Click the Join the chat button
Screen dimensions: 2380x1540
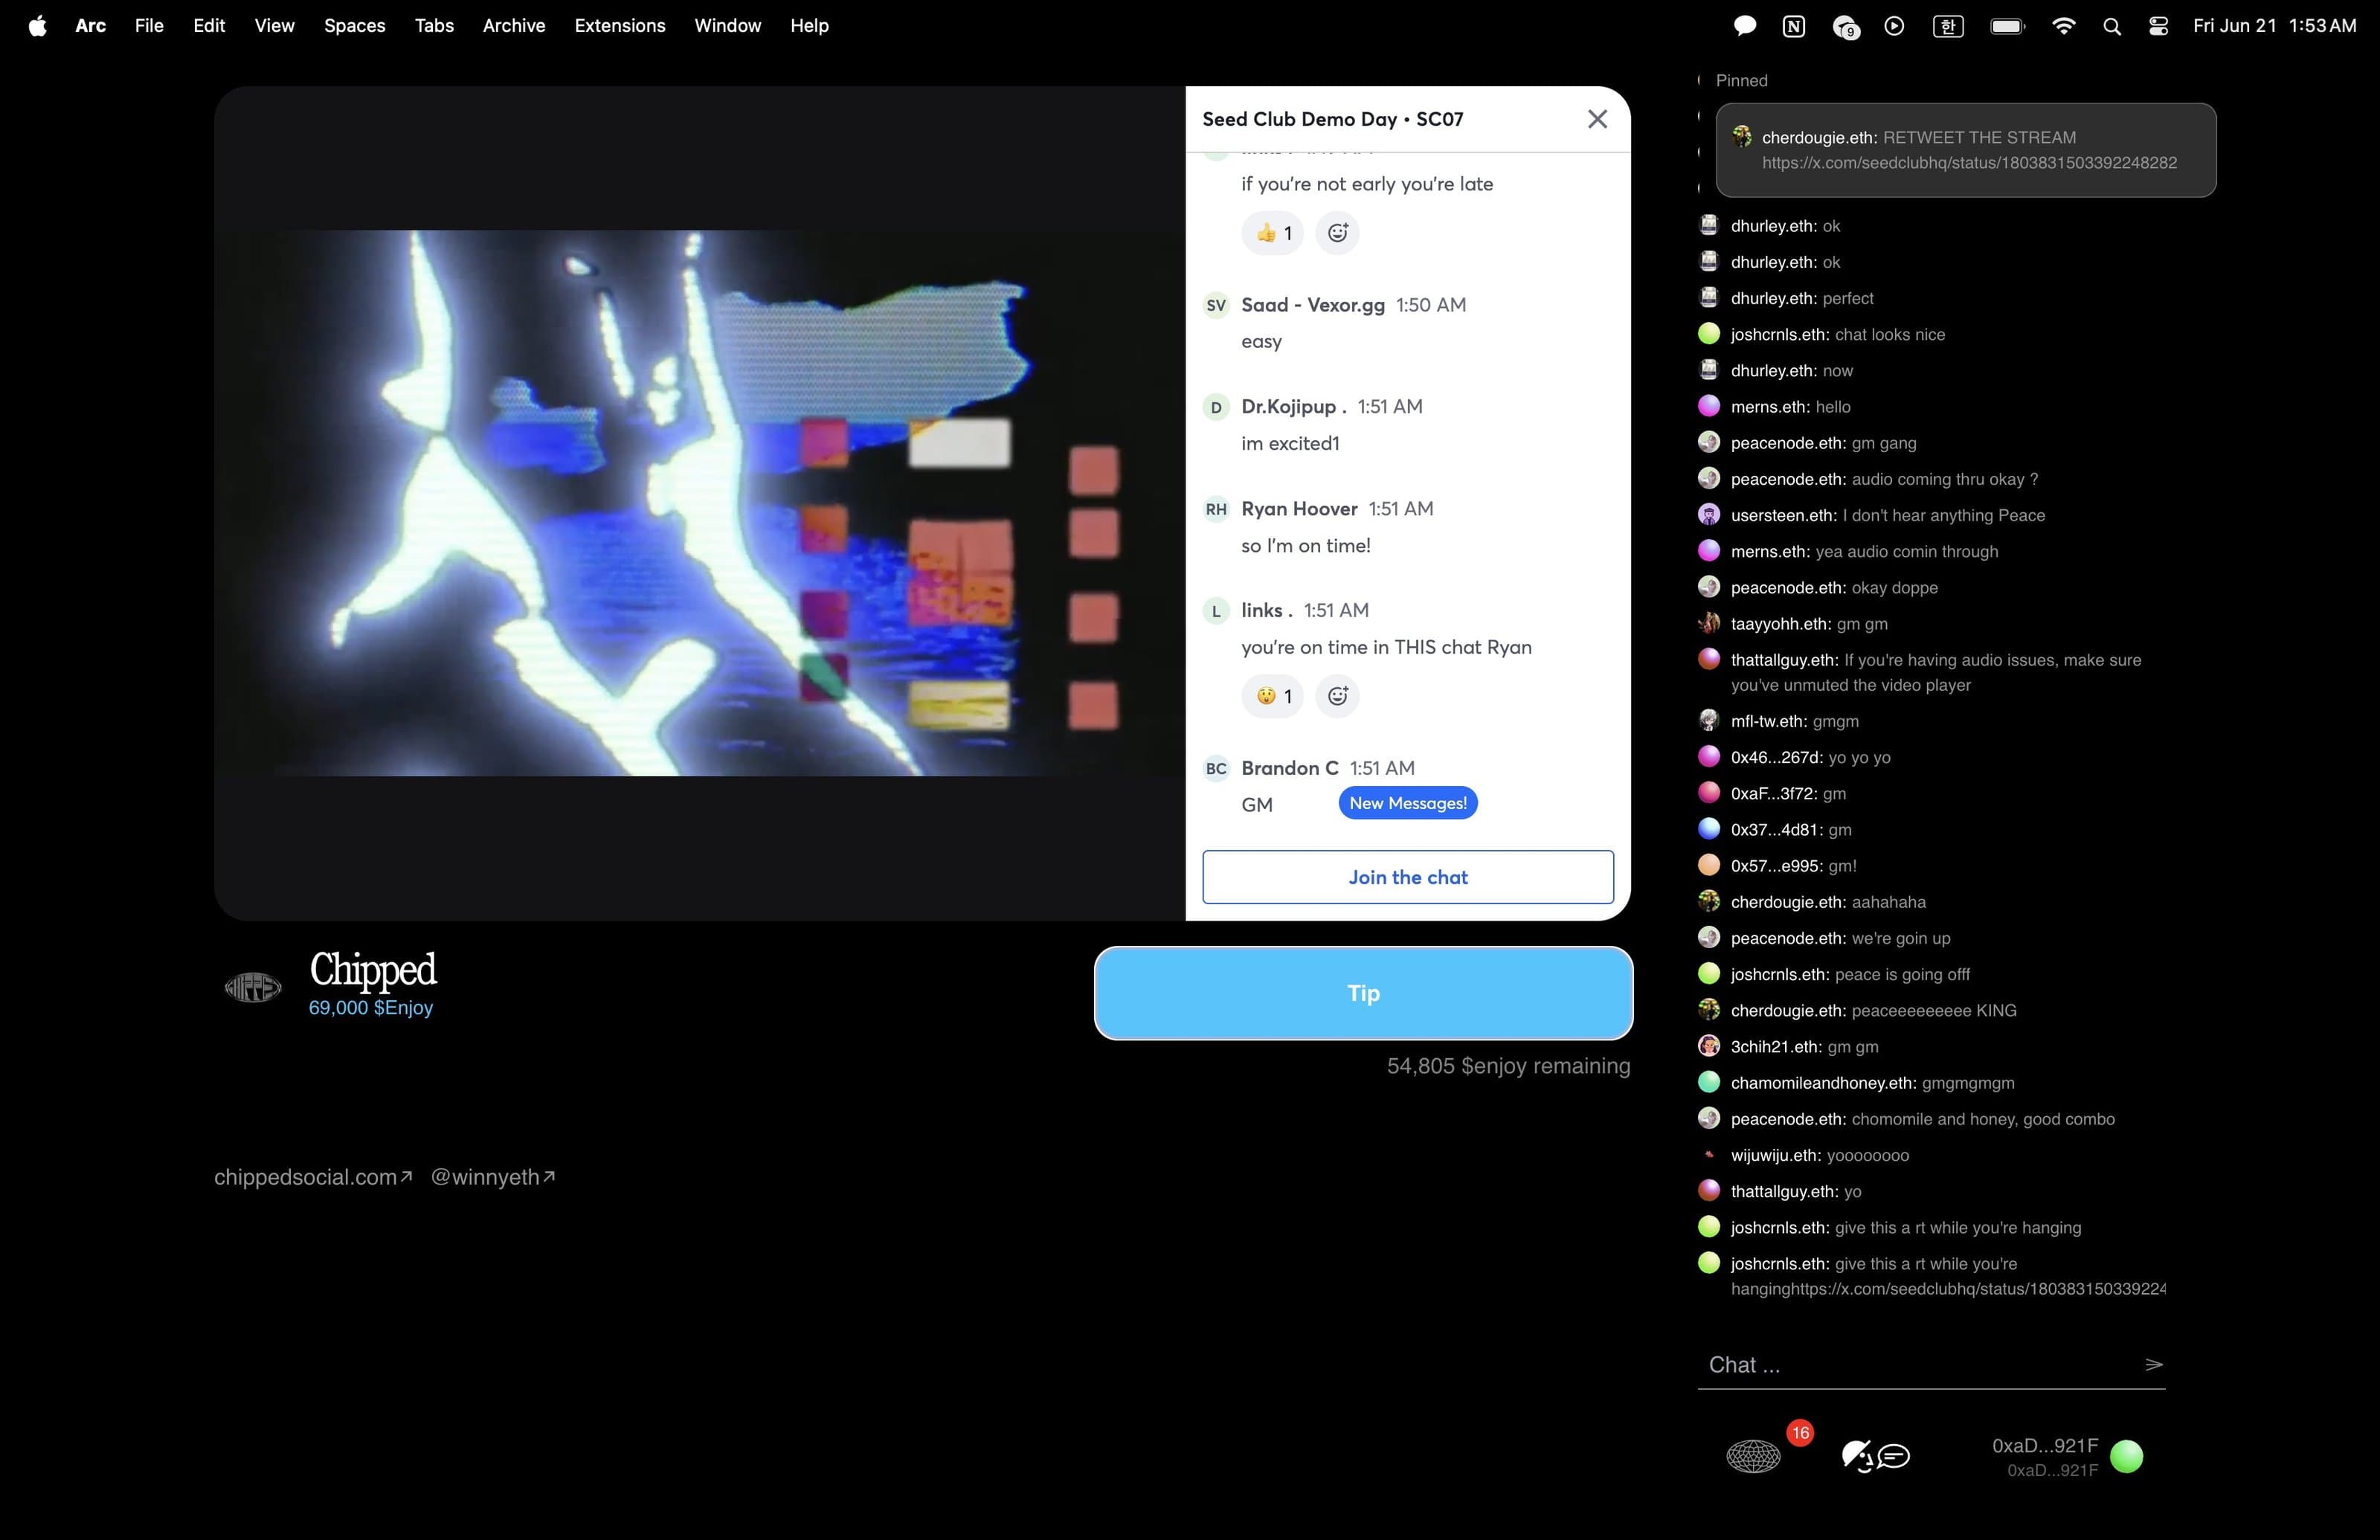click(1407, 877)
